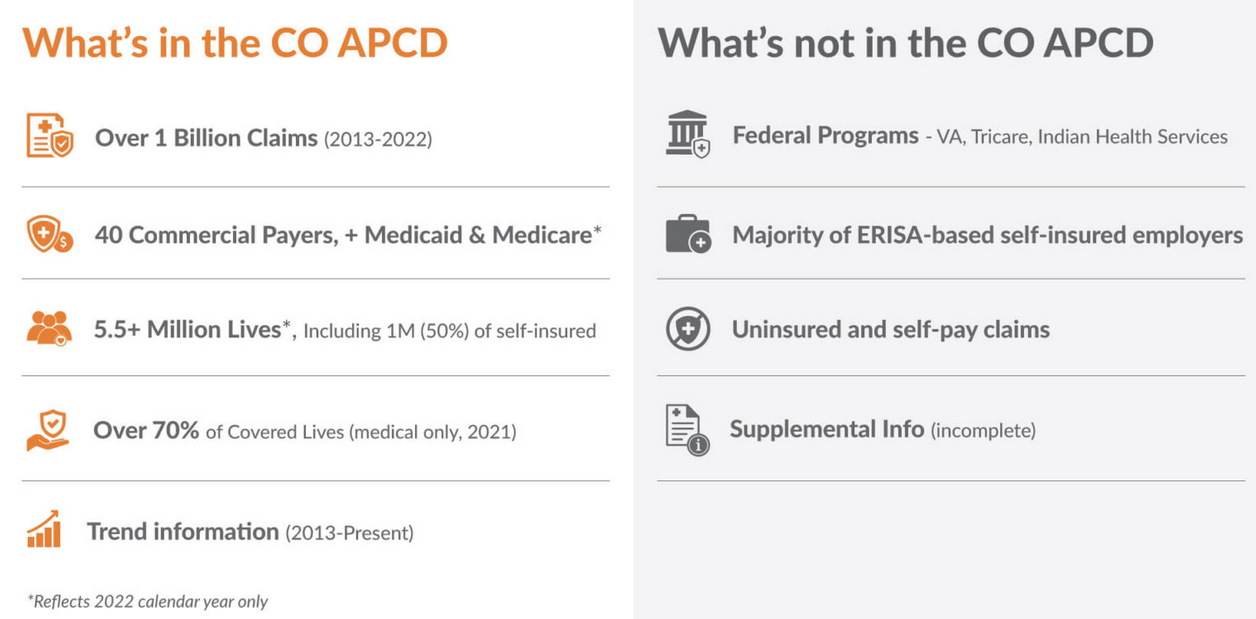The height and width of the screenshot is (619, 1256).
Task: Click the gray briefcase with plus icon
Action: click(688, 235)
